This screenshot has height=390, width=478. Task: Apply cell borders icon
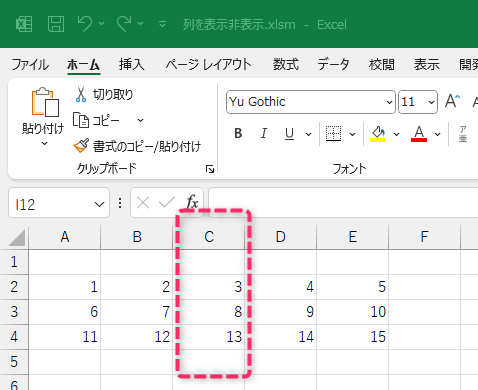coord(333,134)
